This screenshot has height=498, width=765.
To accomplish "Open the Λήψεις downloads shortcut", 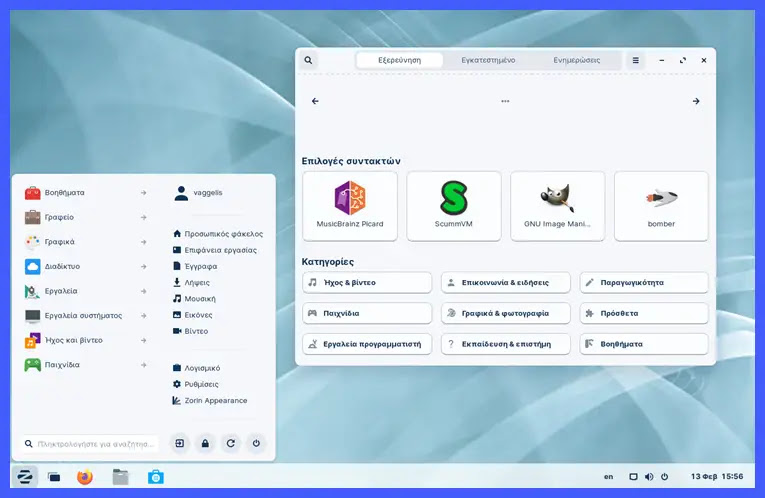I will pyautogui.click(x=191, y=282).
